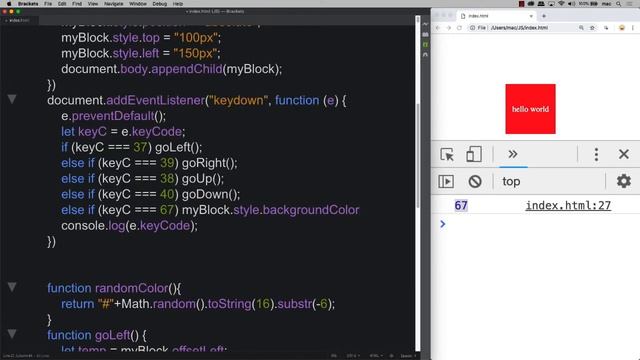Open the Chrome three-dot menu
Image resolution: width=640 pixels, height=360 pixels.
tap(633, 28)
